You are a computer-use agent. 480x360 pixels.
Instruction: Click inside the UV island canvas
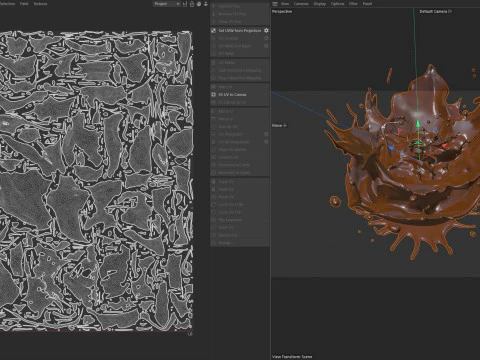point(96,181)
